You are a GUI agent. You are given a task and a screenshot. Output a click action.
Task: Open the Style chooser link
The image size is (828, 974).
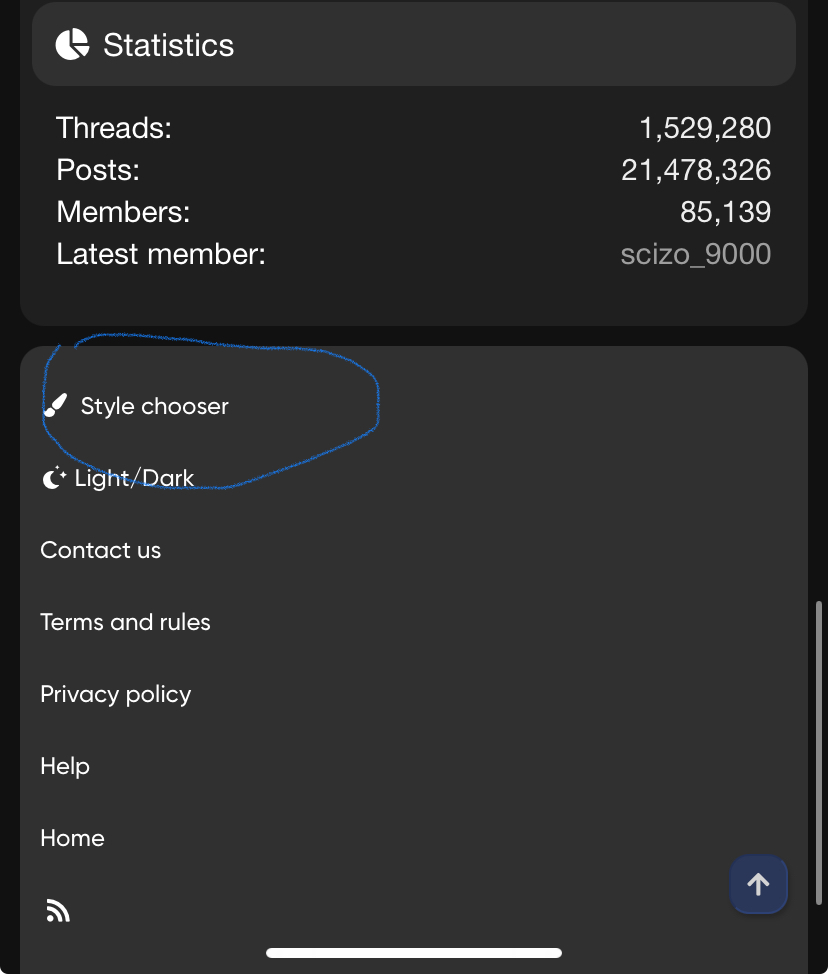coord(154,406)
